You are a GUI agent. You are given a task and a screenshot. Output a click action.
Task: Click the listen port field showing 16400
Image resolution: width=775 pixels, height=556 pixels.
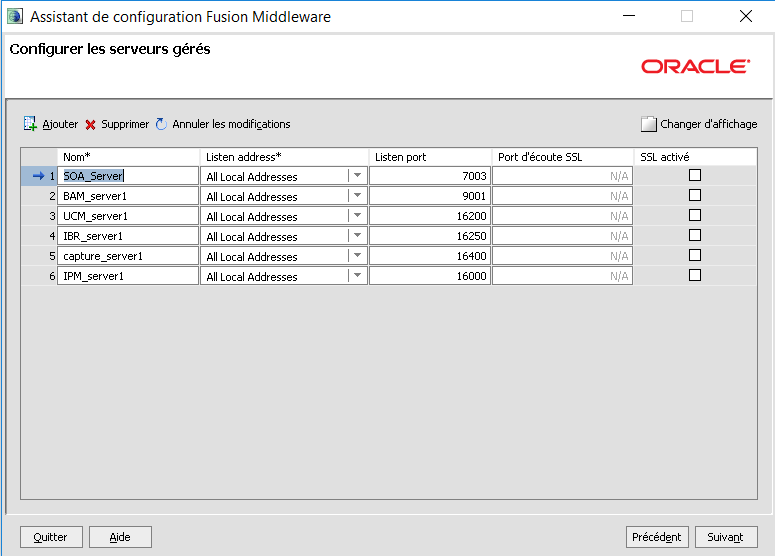(x=430, y=256)
